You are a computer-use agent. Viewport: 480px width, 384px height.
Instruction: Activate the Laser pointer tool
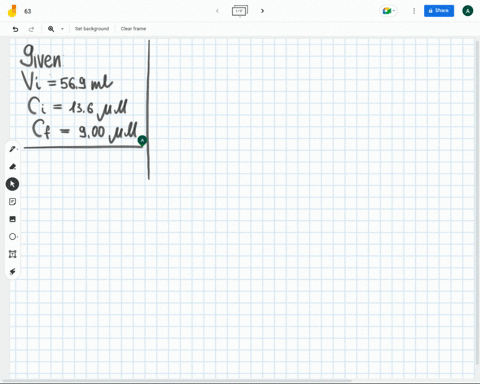(x=13, y=271)
